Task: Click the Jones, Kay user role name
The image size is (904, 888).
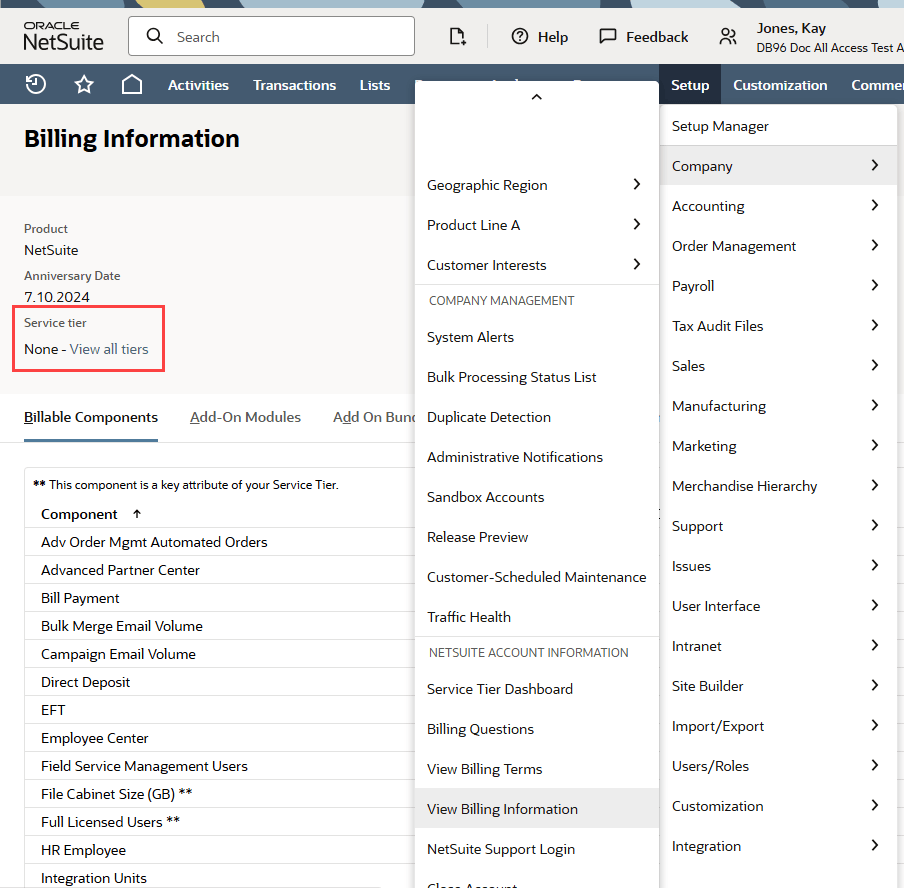Action: [x=791, y=28]
